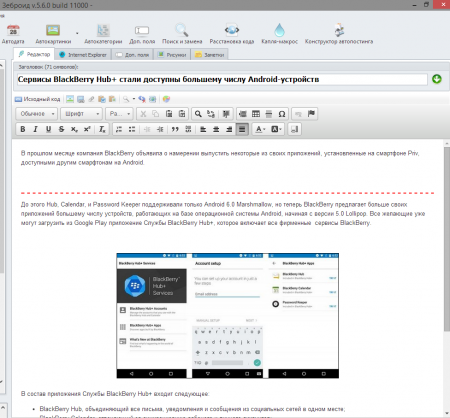Click the colorful circle icon in top editor row

(x=166, y=99)
